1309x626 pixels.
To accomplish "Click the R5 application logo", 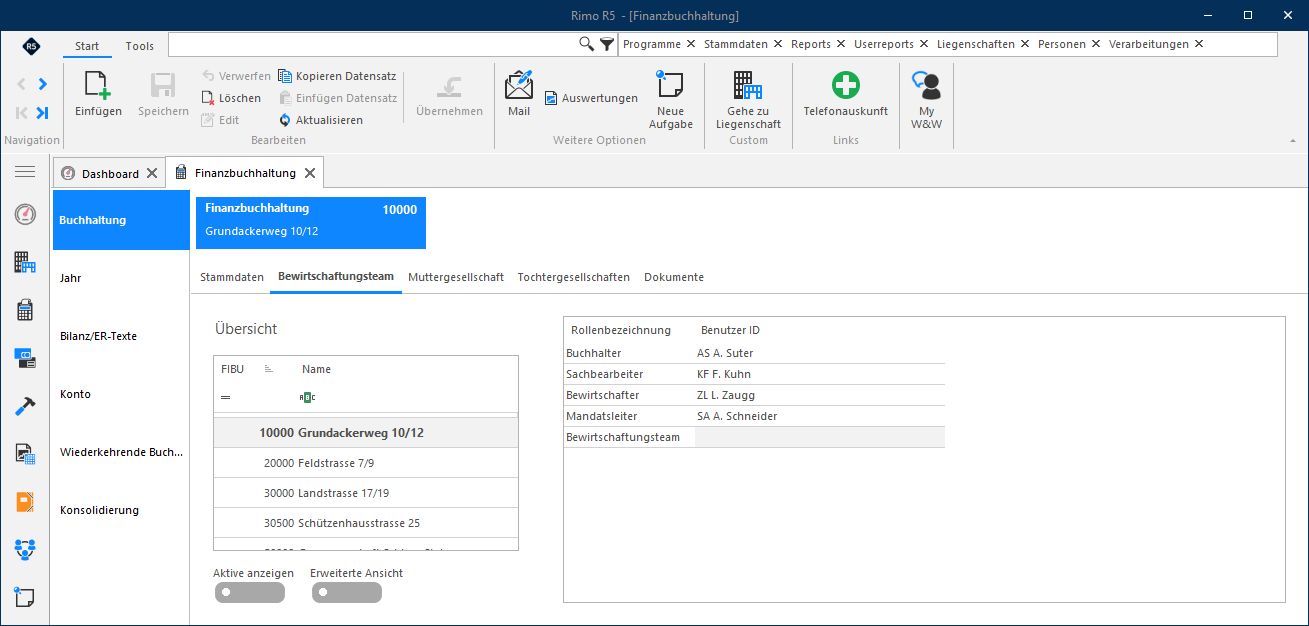I will [31, 46].
